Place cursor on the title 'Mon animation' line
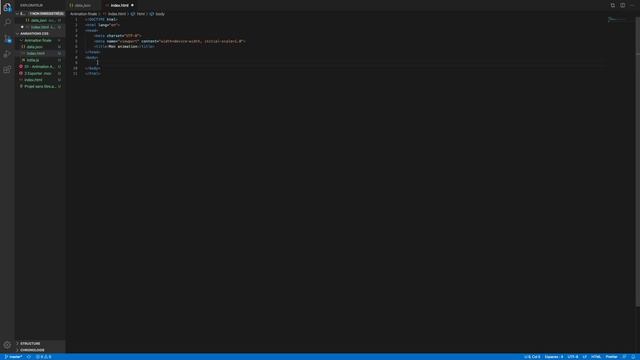Viewport: 640px width, 360px height. click(x=124, y=47)
